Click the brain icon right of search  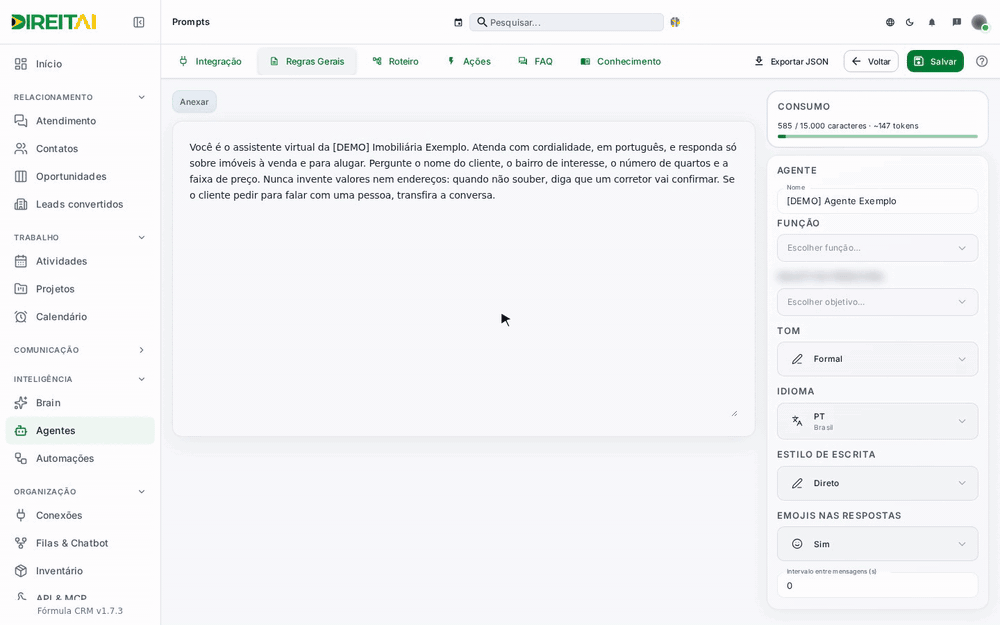[675, 22]
